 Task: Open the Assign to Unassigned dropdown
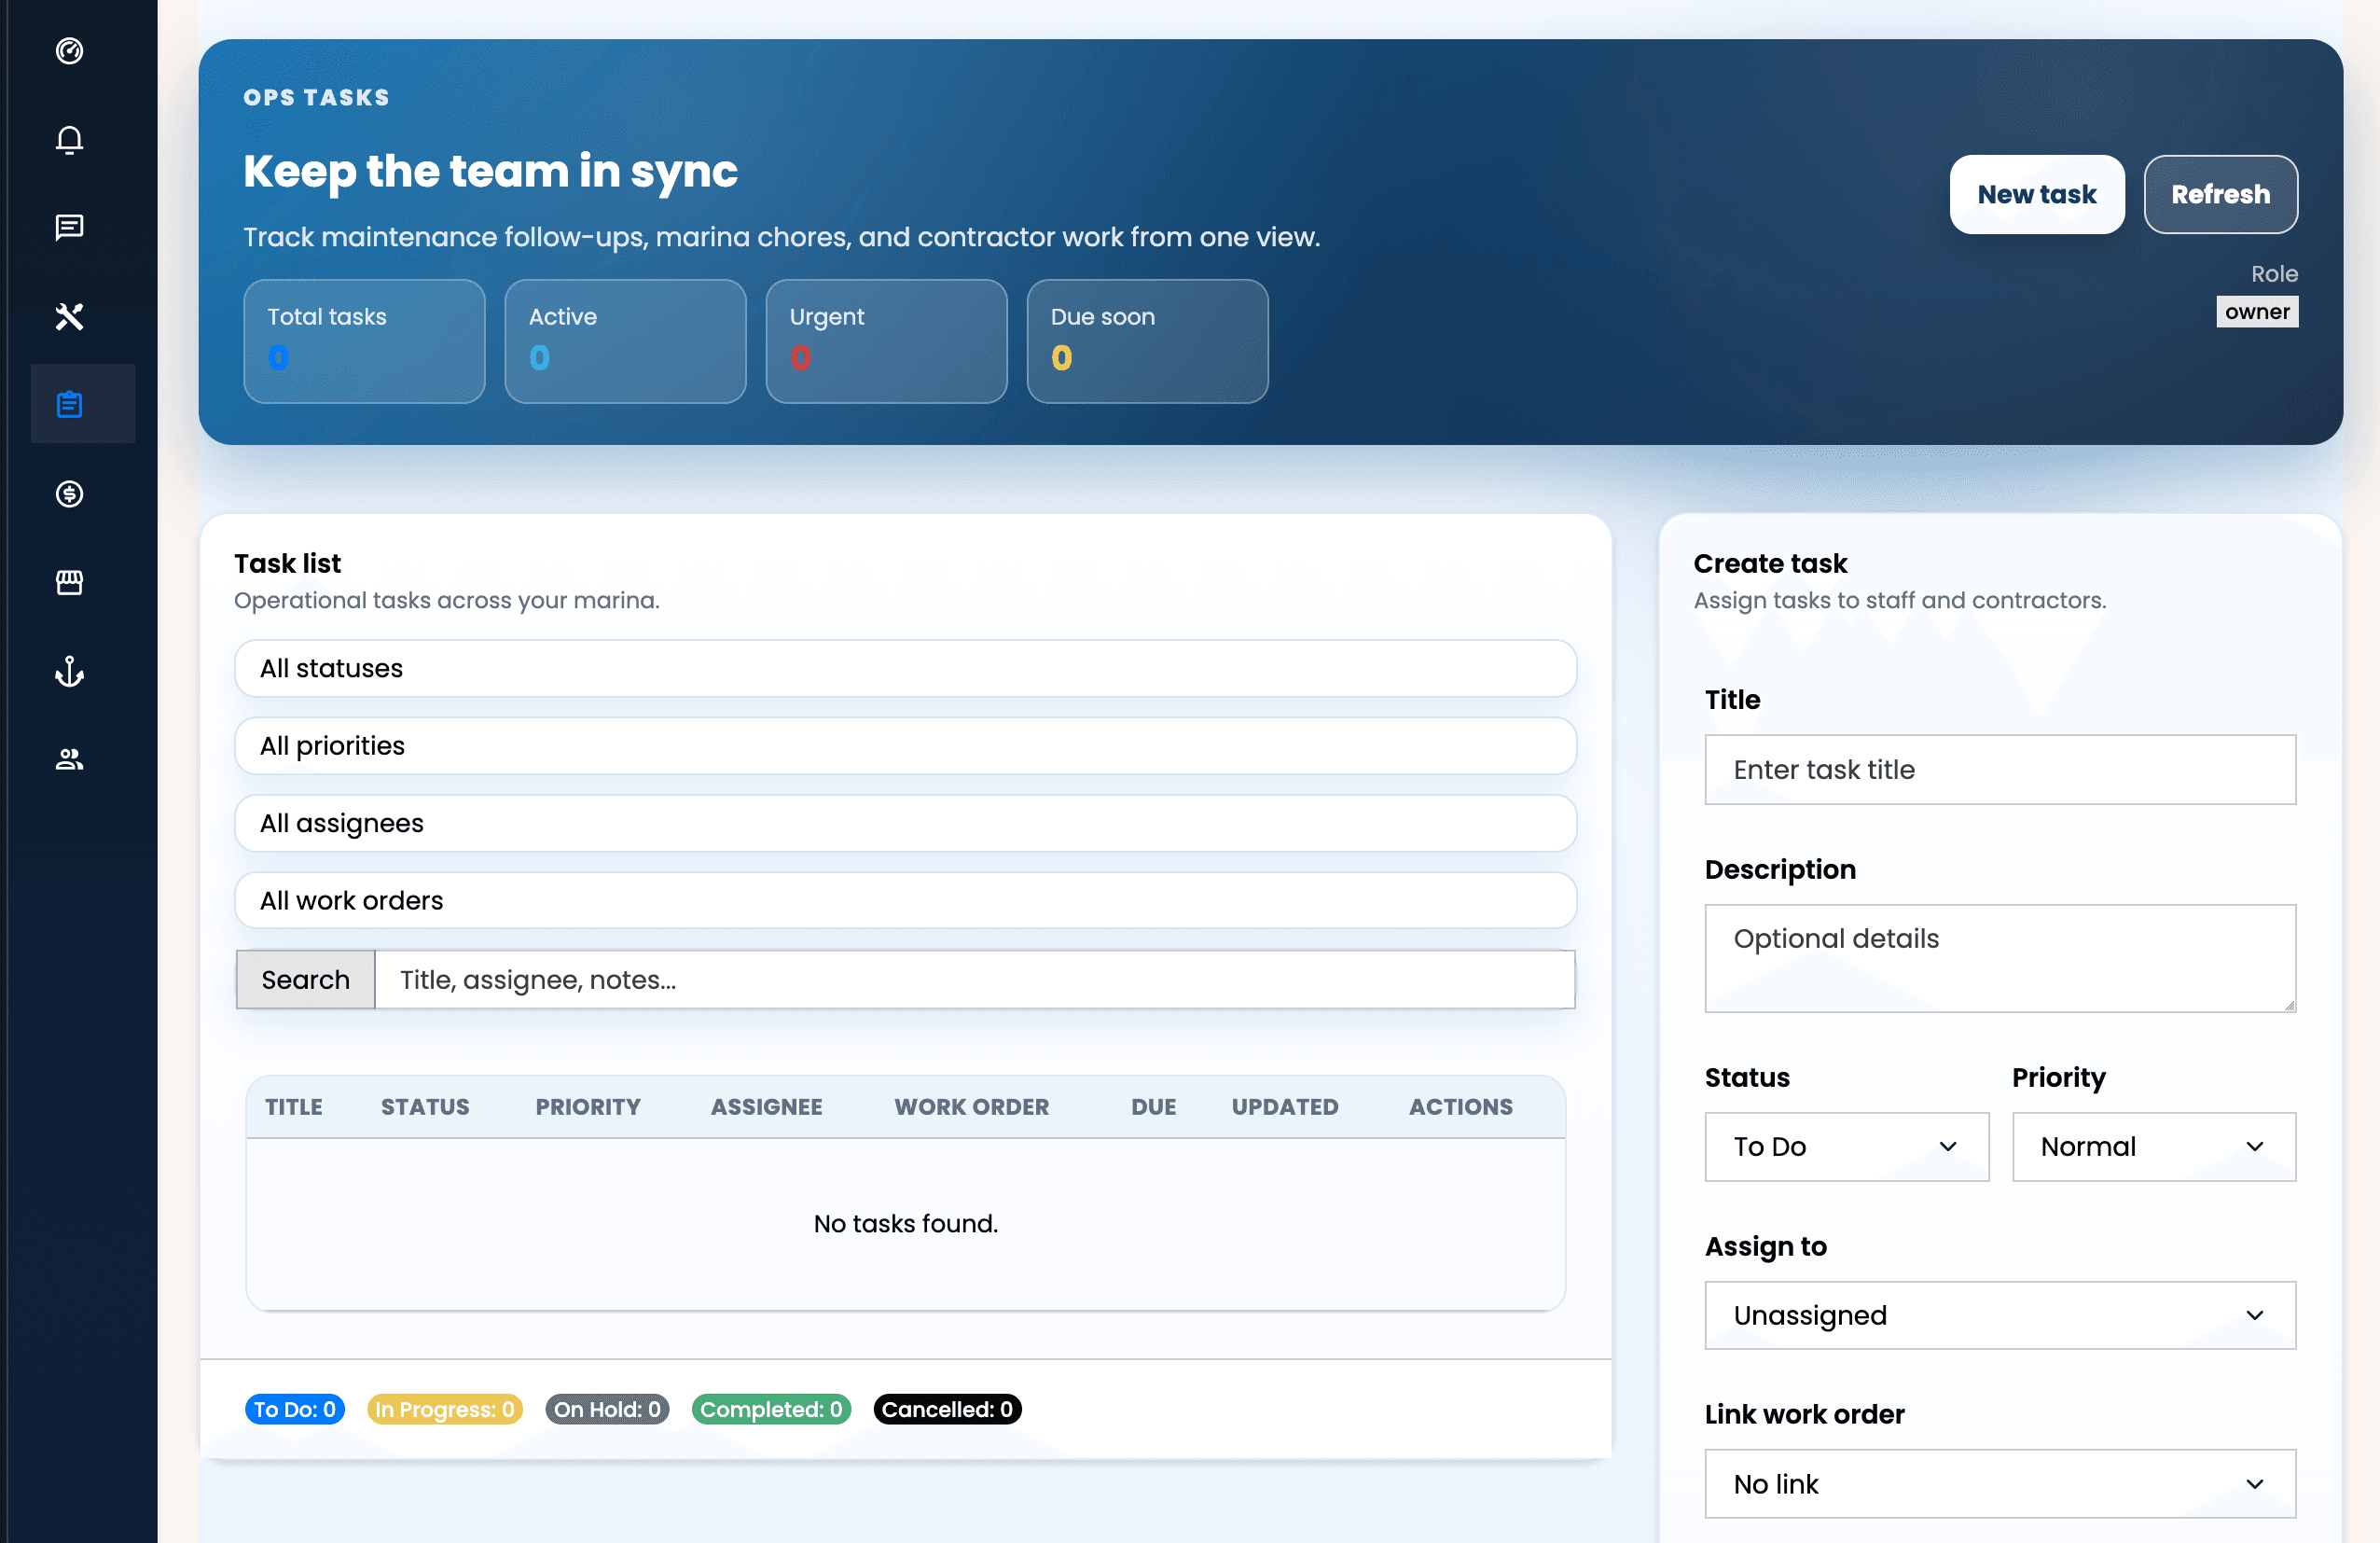pyautogui.click(x=1999, y=1315)
